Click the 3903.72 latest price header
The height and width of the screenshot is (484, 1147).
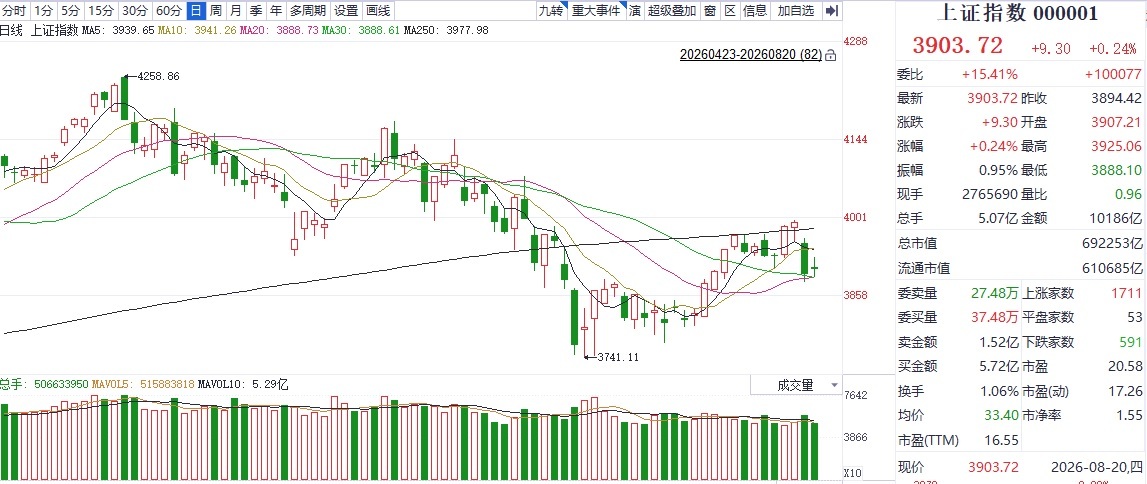tap(958, 45)
